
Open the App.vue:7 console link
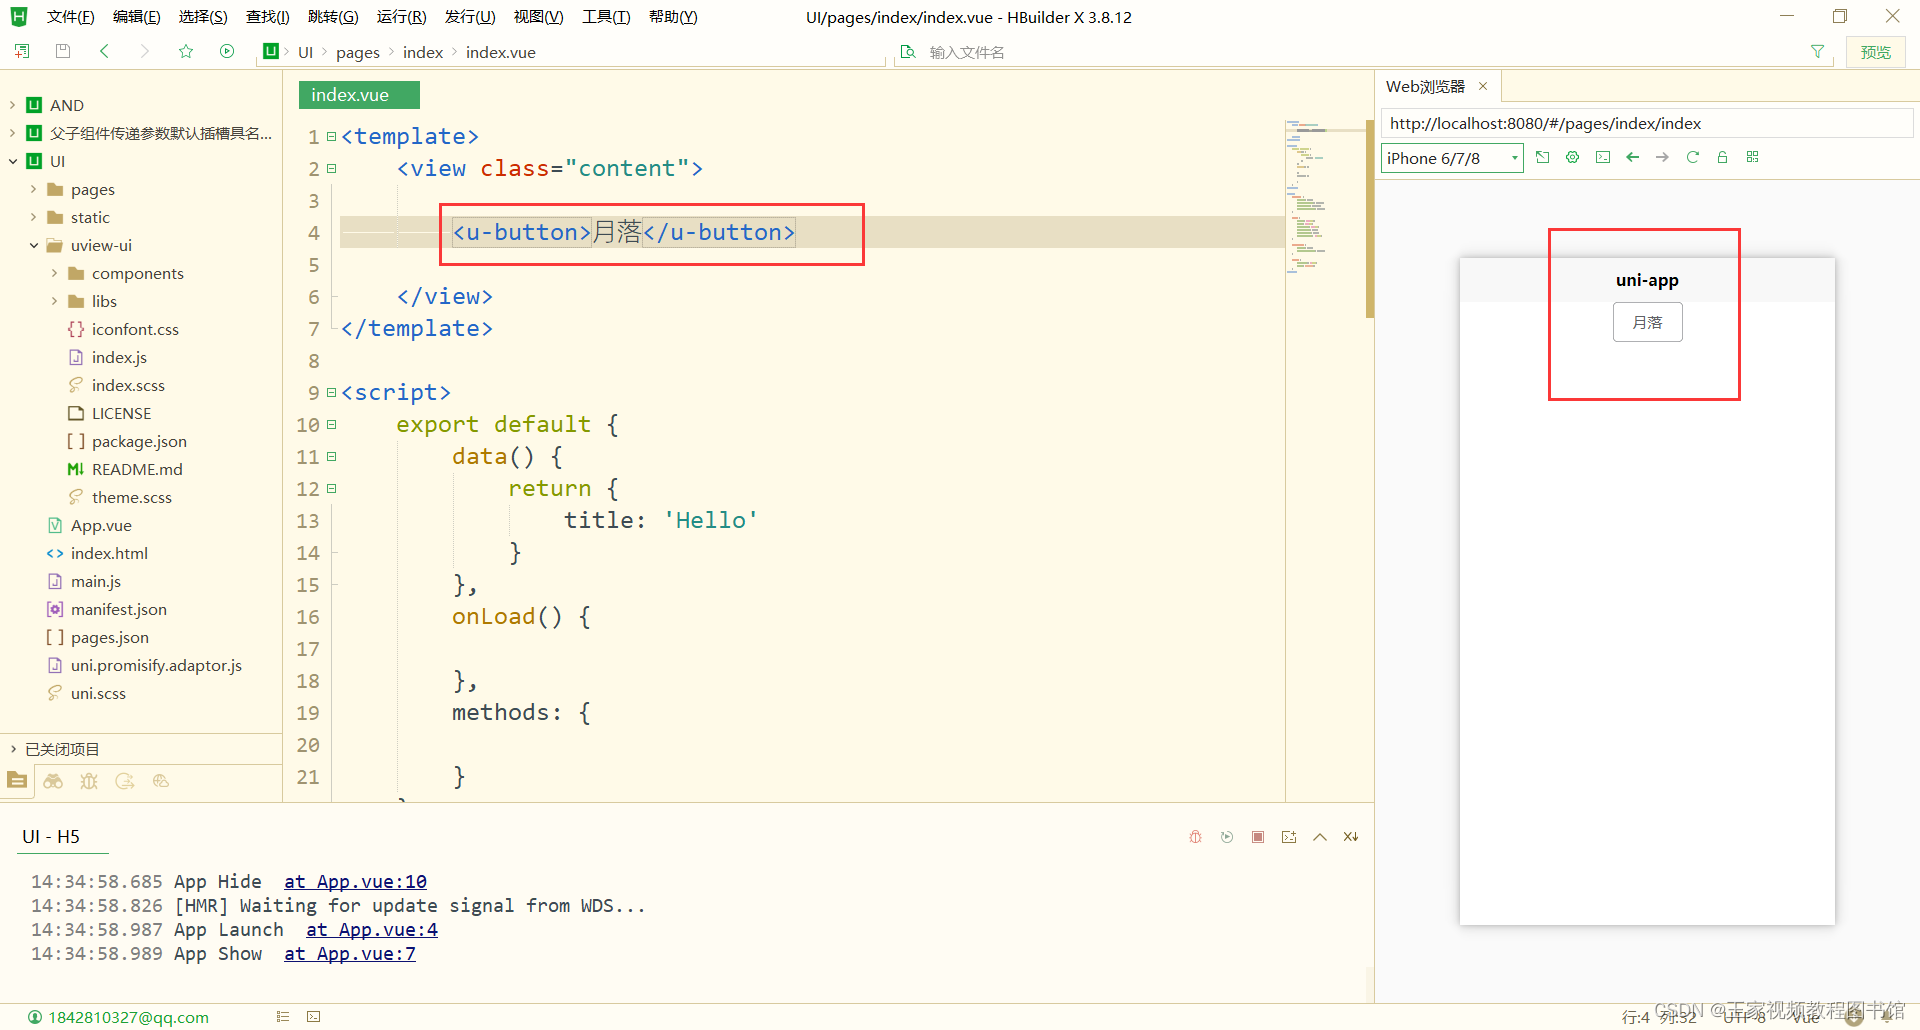coord(350,953)
